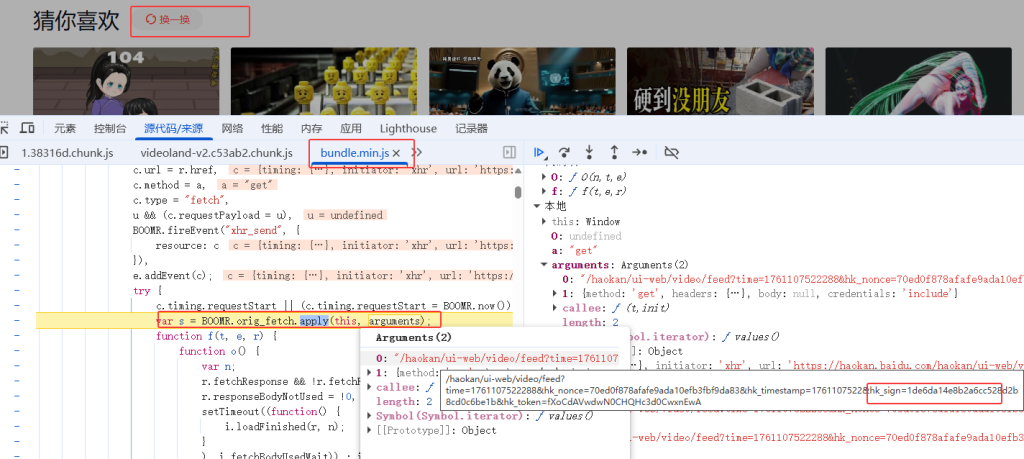This screenshot has height=459, width=1024.
Task: Toggle the deactivate breakpoints icon
Action: click(x=671, y=152)
